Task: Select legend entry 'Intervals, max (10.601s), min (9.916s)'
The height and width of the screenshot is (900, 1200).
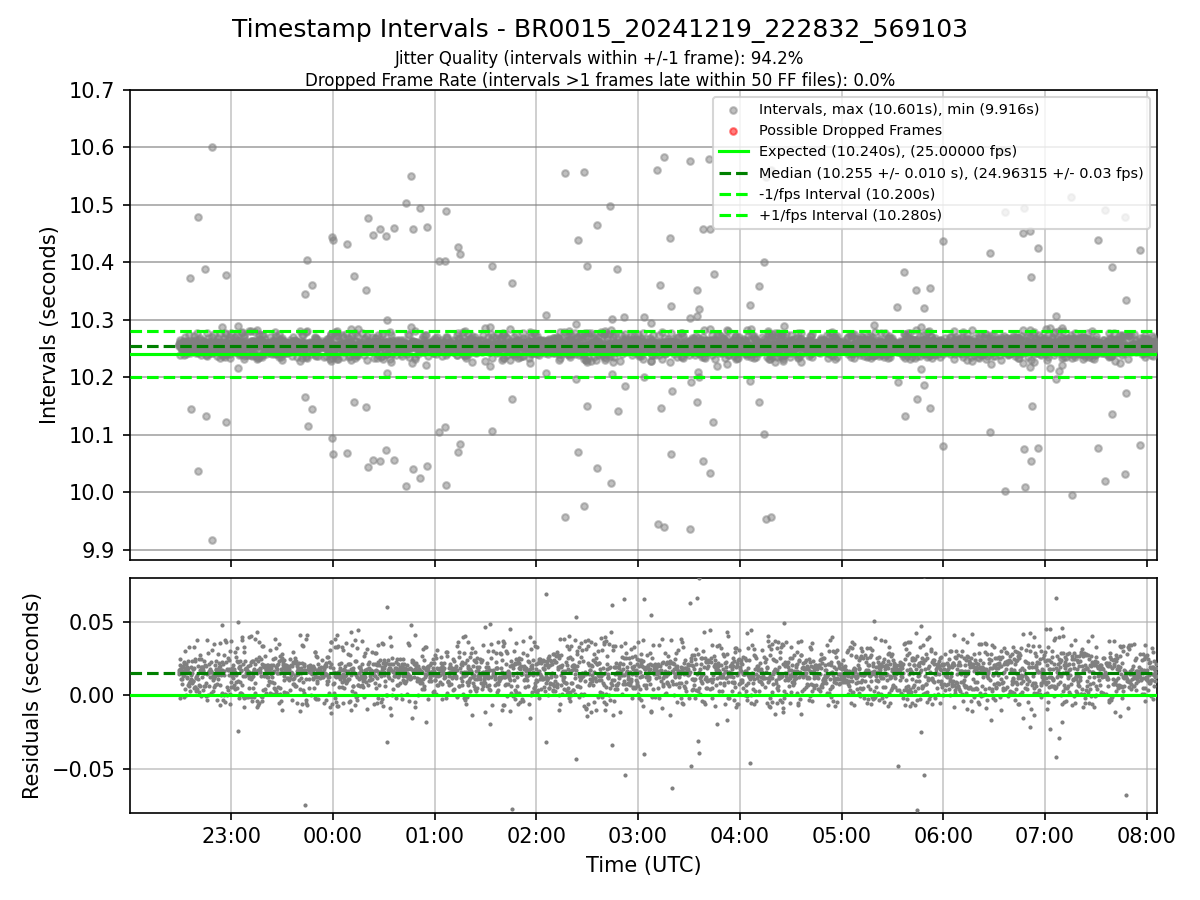Action: coord(898,109)
